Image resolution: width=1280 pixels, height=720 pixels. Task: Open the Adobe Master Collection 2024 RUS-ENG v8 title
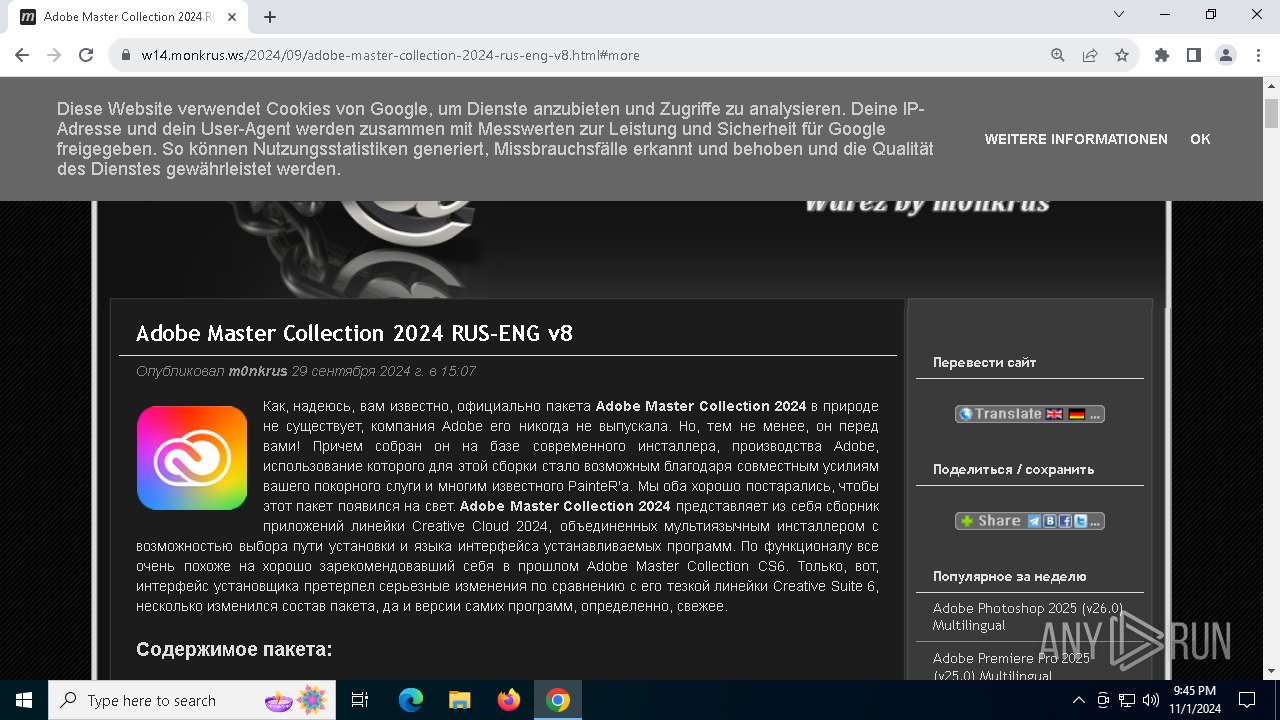tap(354, 333)
